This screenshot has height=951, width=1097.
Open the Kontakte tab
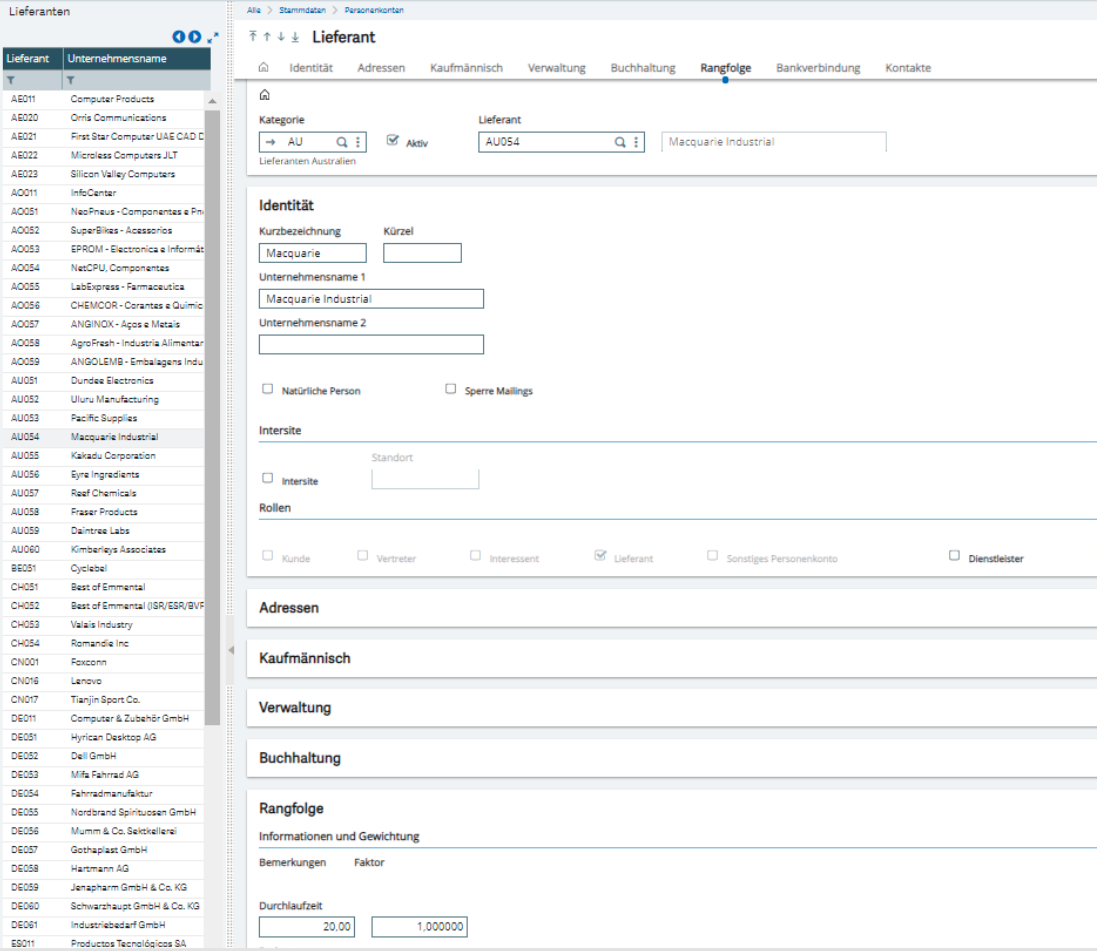[x=907, y=68]
